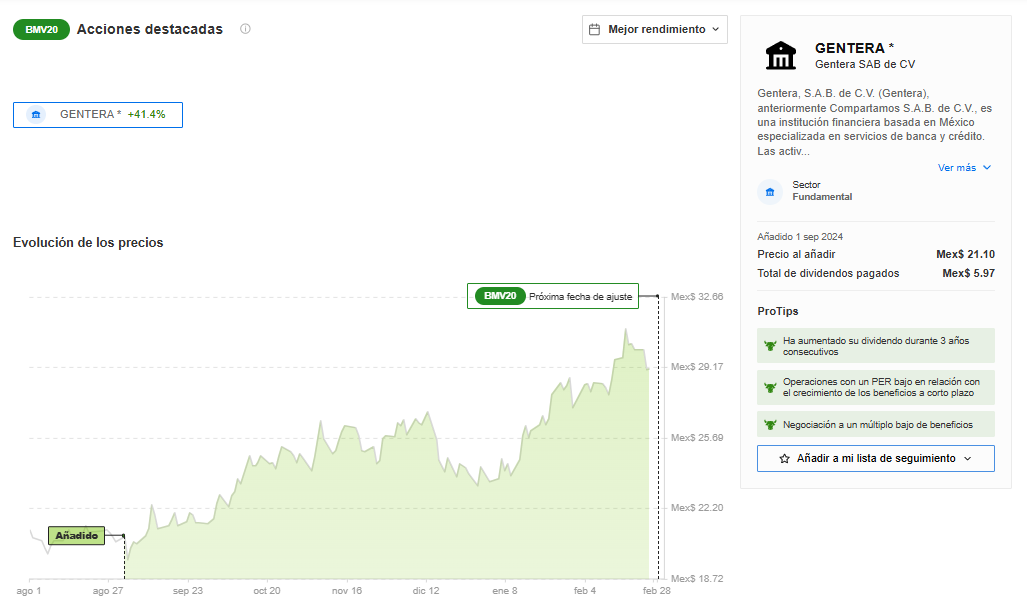Viewport: 1027px width, 607px height.
Task: Click the BMV20 green badge in header
Action: (41, 29)
